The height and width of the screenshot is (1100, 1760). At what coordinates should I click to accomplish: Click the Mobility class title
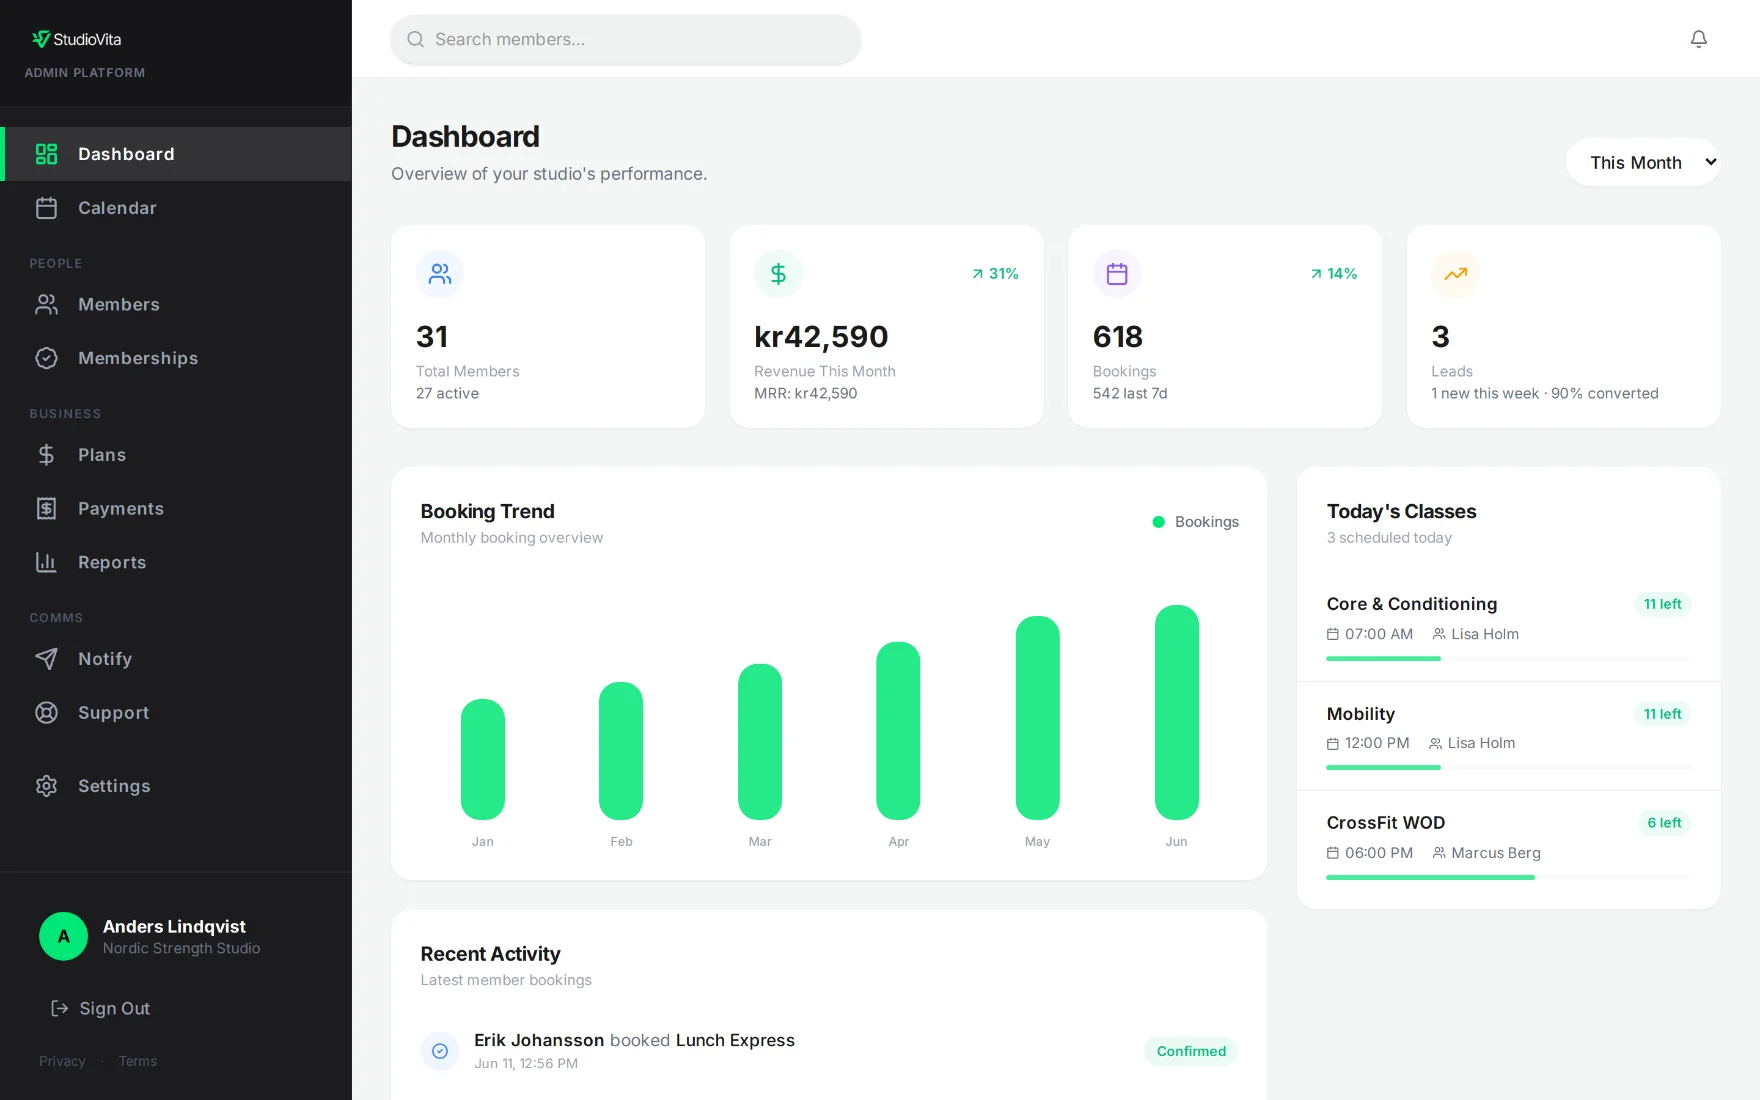coord(1361,714)
